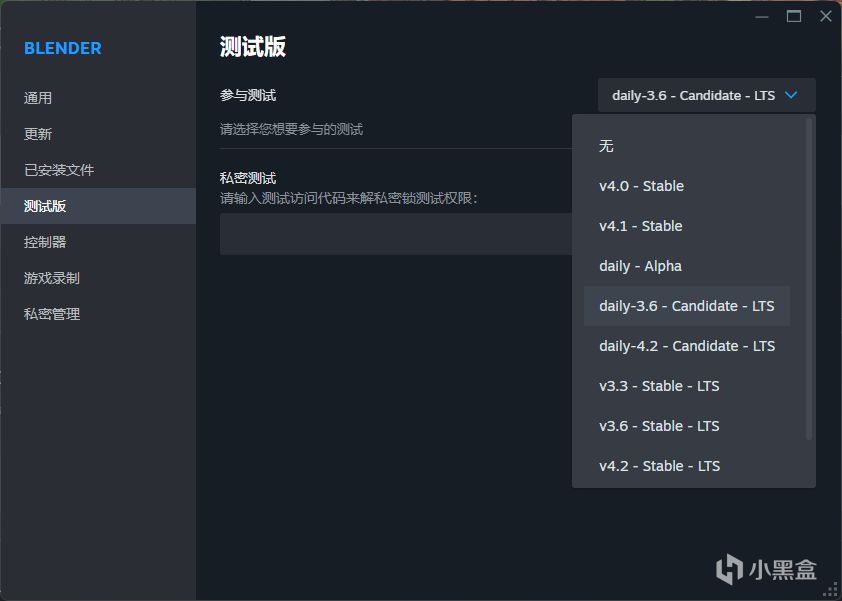Switch to the 控制器 section
This screenshot has width=842, height=601.
click(46, 242)
